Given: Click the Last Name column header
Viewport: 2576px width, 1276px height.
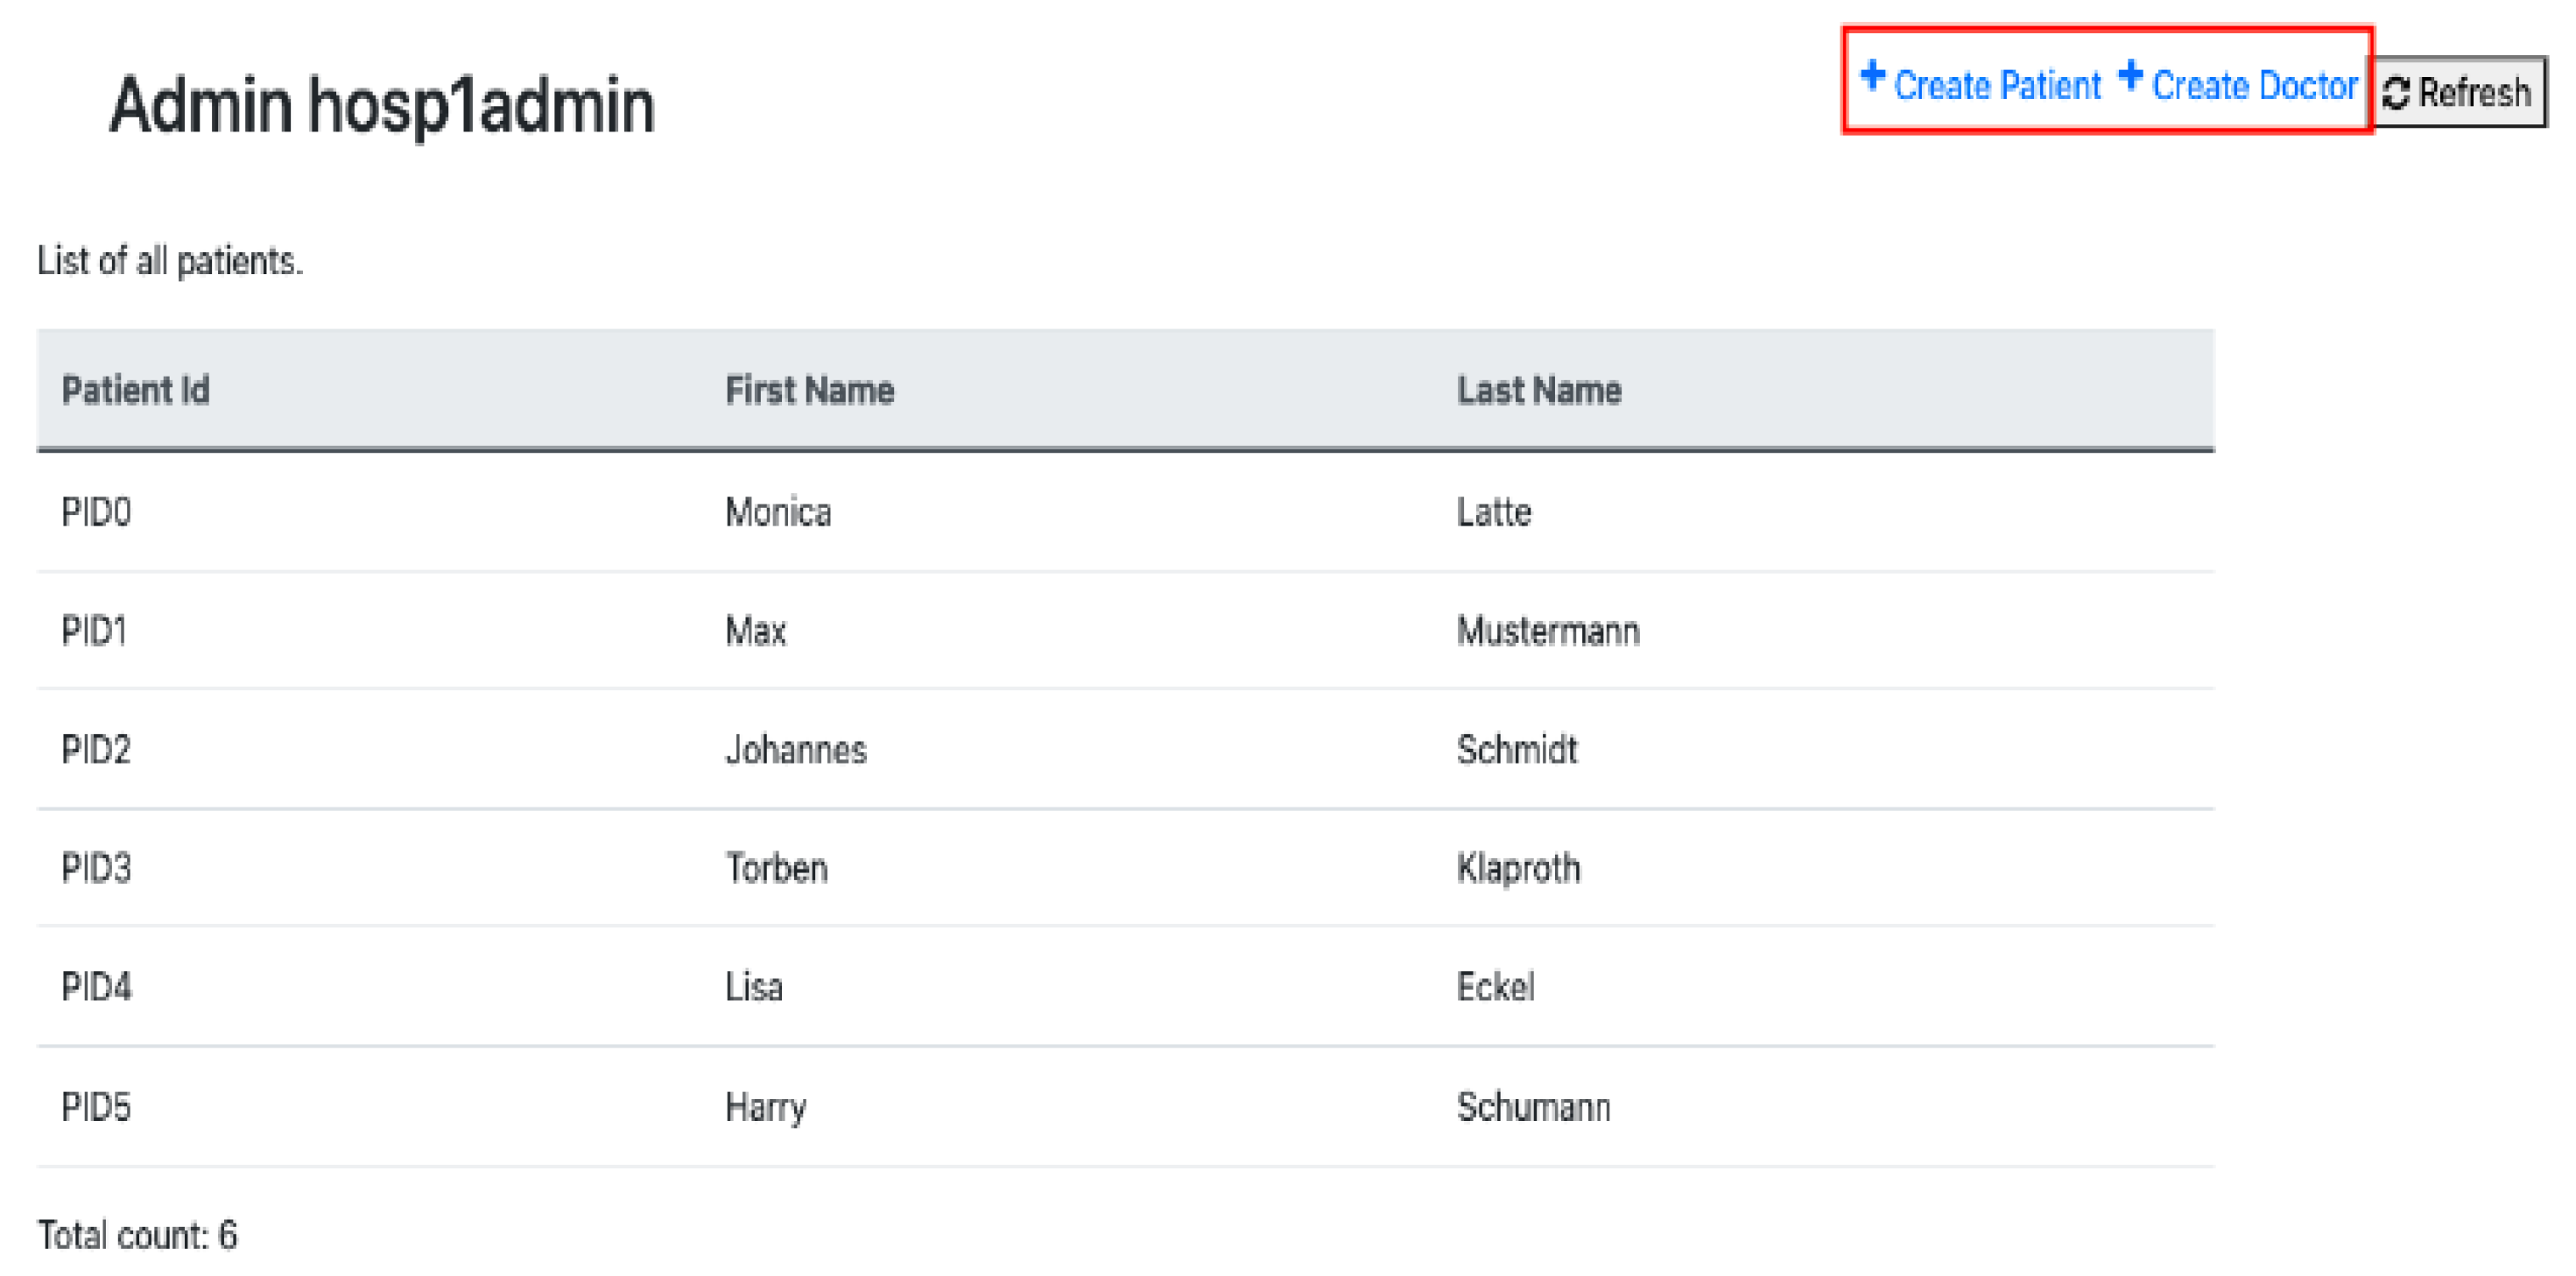Looking at the screenshot, I should point(1538,390).
